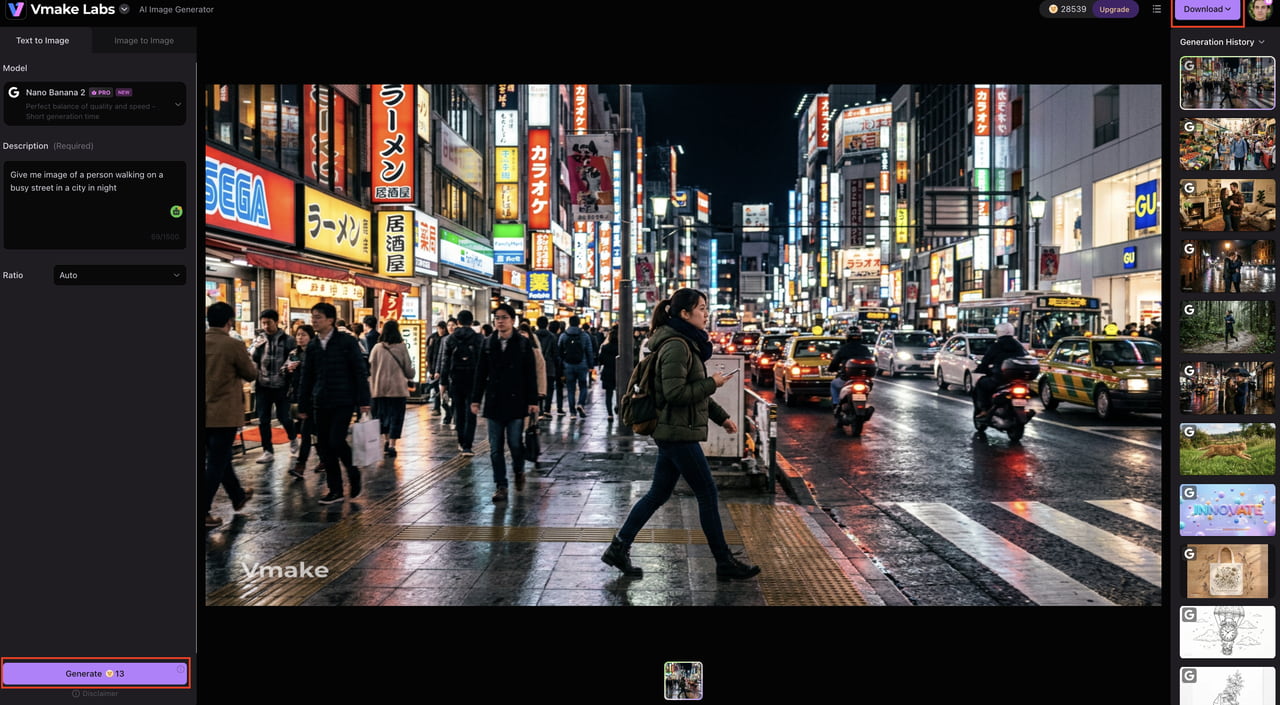This screenshot has height=705, width=1280.
Task: Click the Generation History label text
Action: coord(1216,42)
